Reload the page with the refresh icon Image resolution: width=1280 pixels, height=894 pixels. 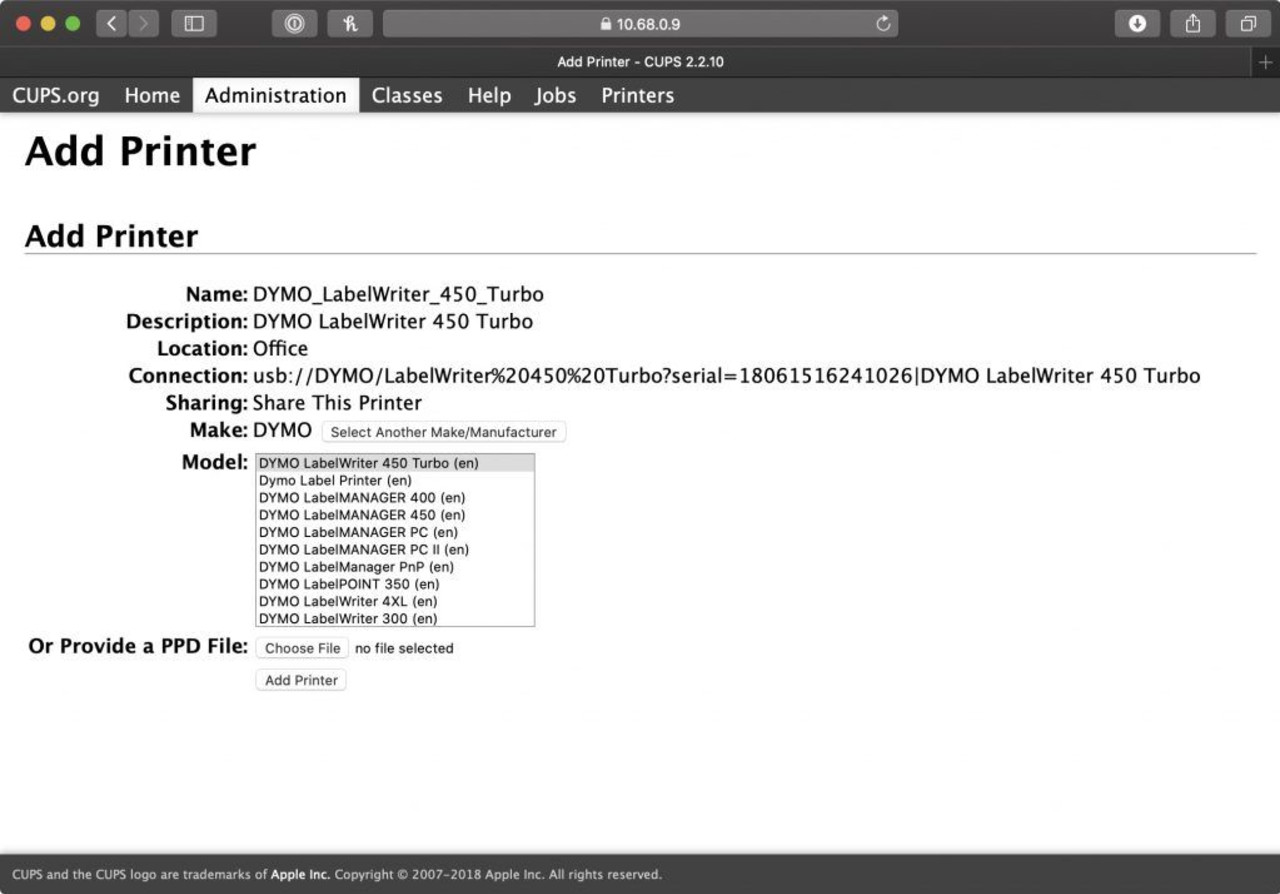tap(882, 24)
